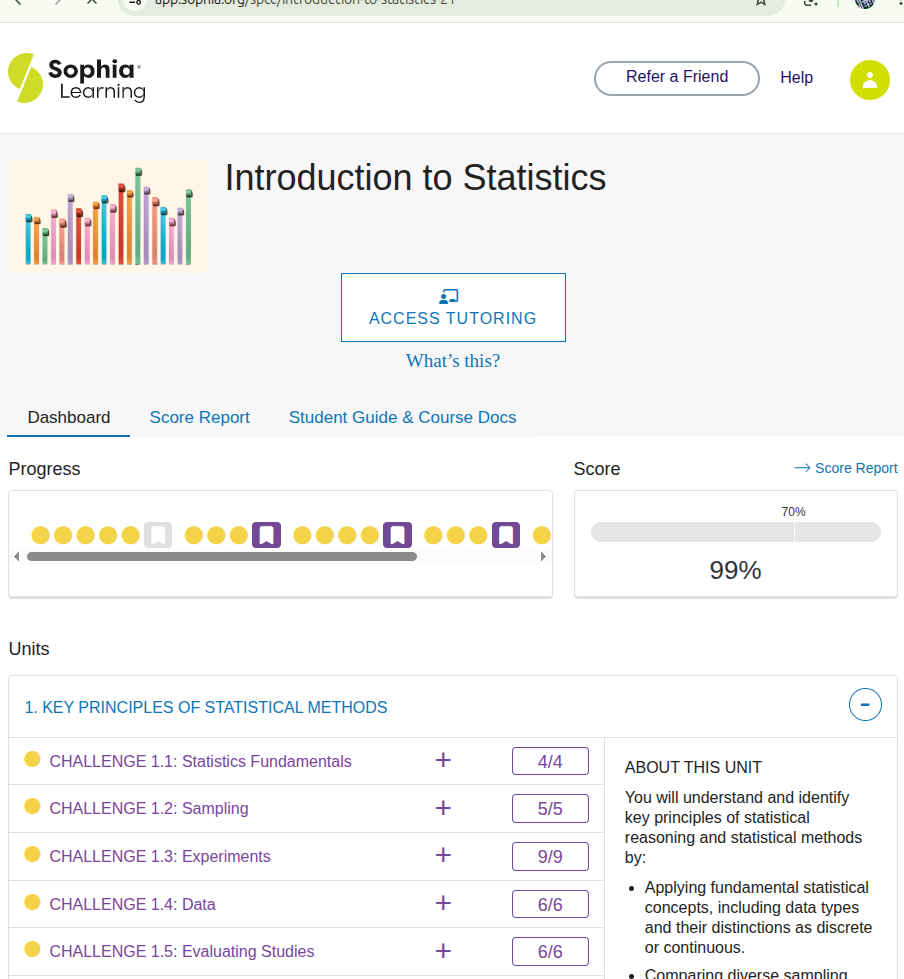Click the yellow status dot beside Challenge 1.2
This screenshot has width=904, height=979.
click(32, 806)
